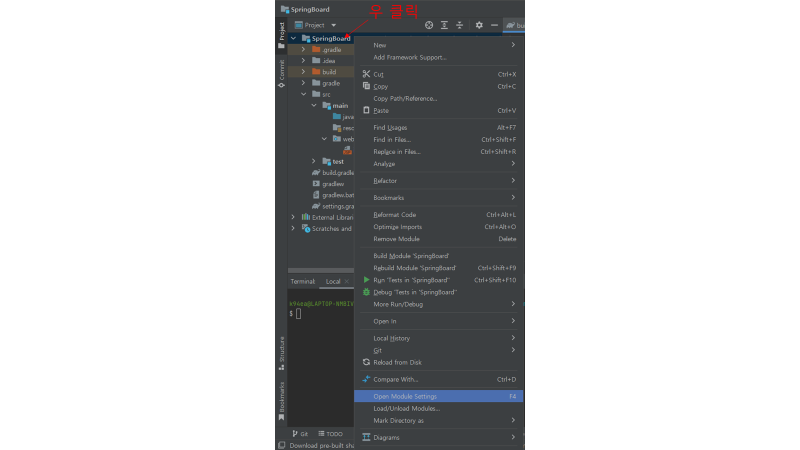The width and height of the screenshot is (800, 450).
Task: Hide the Project tool window
Action: (494, 24)
